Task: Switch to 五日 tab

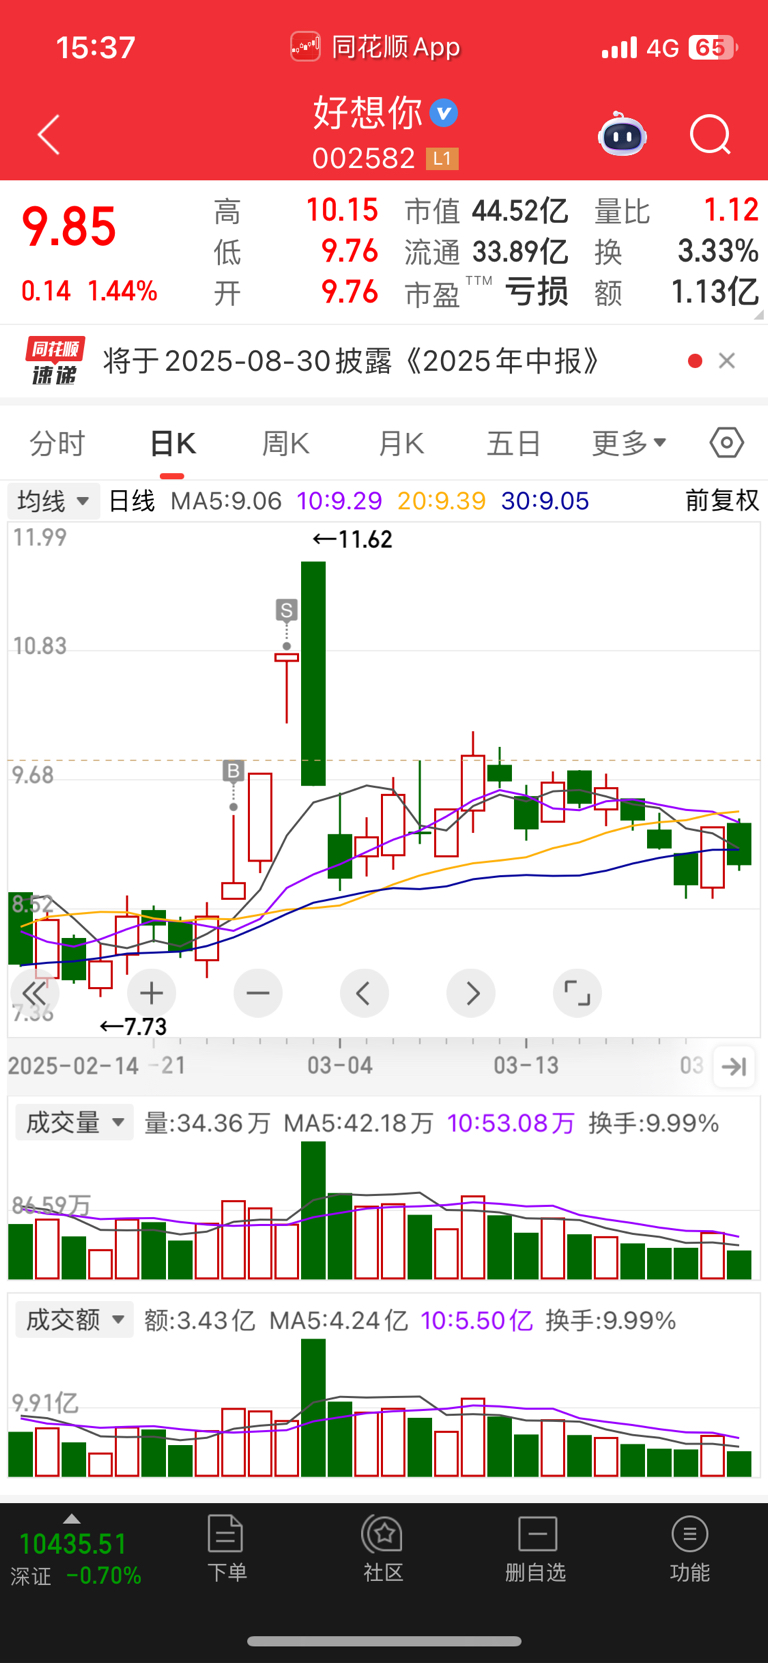Action: click(514, 443)
